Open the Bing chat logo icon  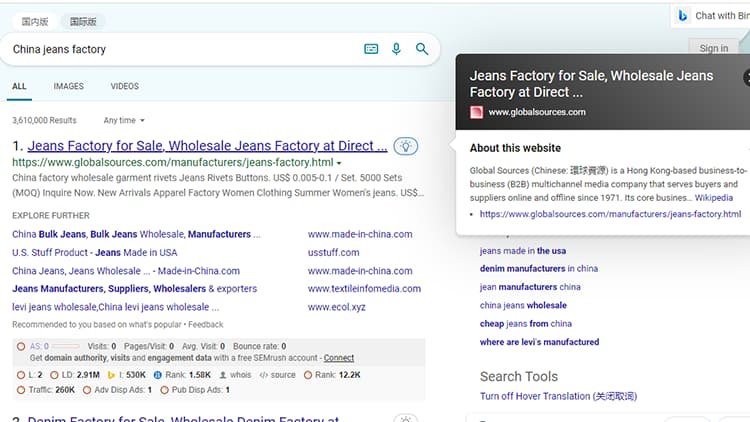tap(683, 16)
